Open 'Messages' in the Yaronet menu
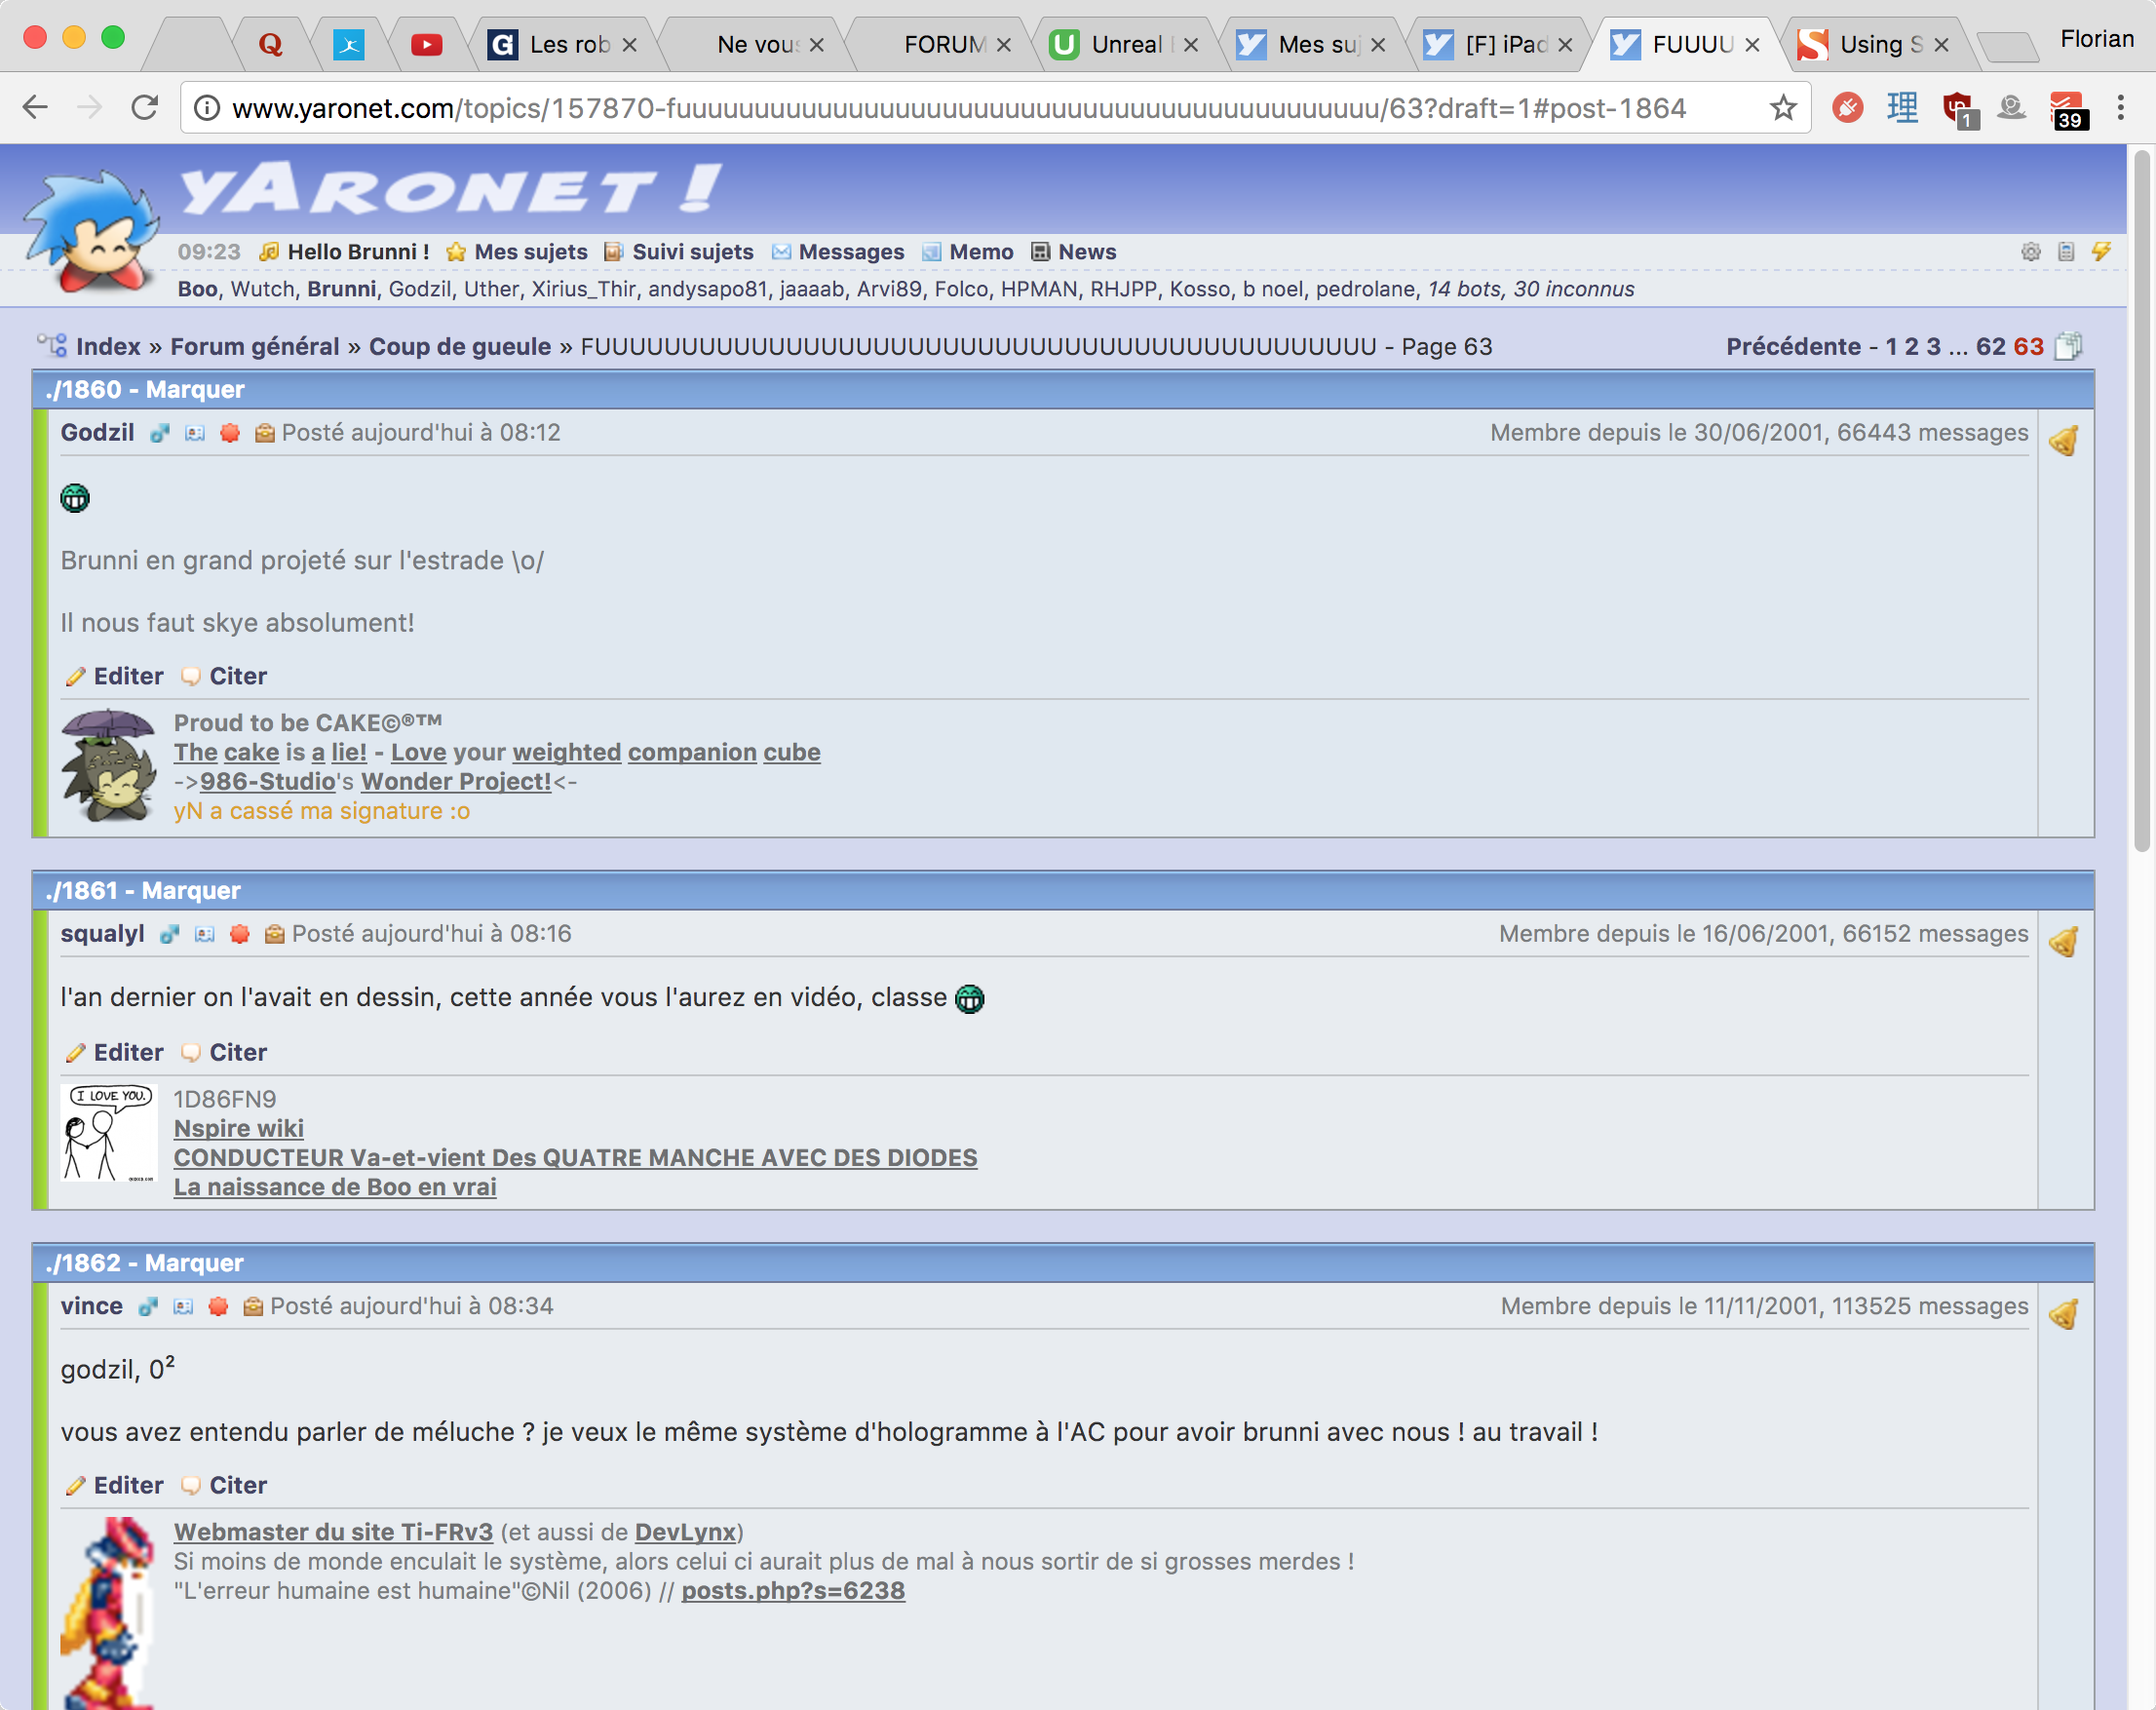This screenshot has width=2156, height=1710. [x=850, y=252]
